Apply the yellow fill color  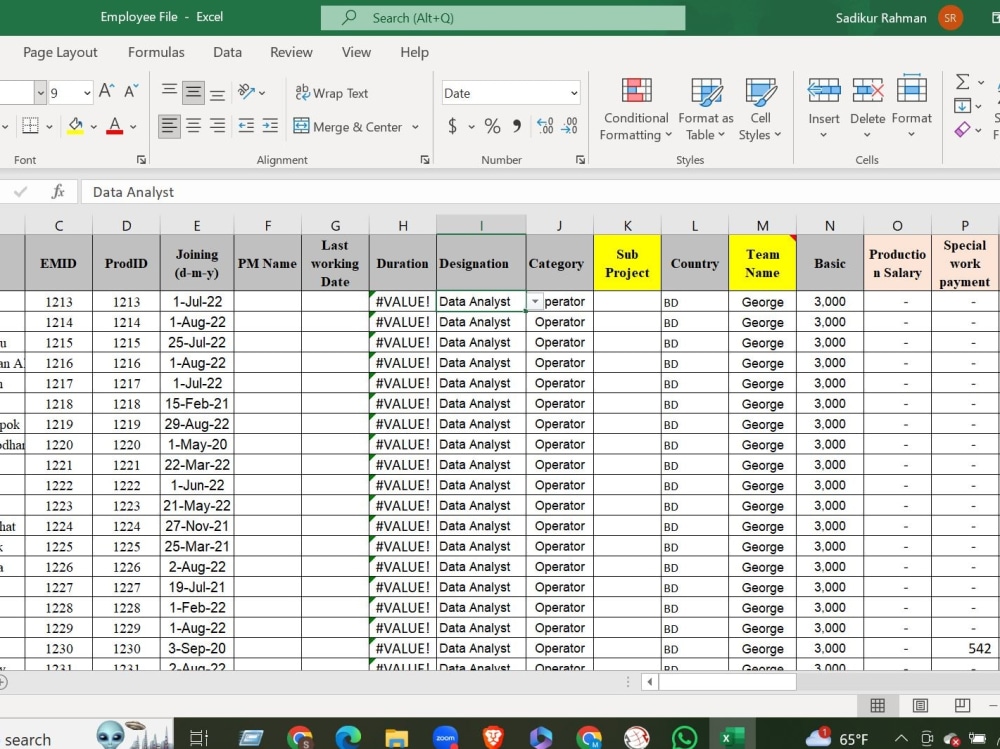76,126
